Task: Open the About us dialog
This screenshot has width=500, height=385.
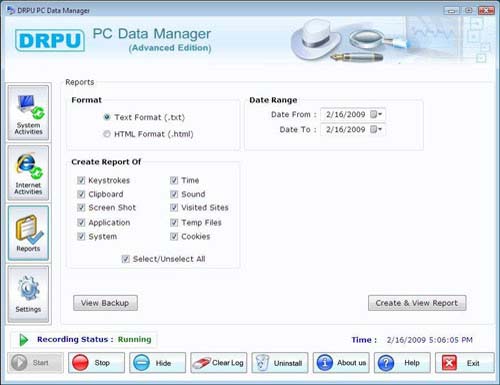Action: 341,363
